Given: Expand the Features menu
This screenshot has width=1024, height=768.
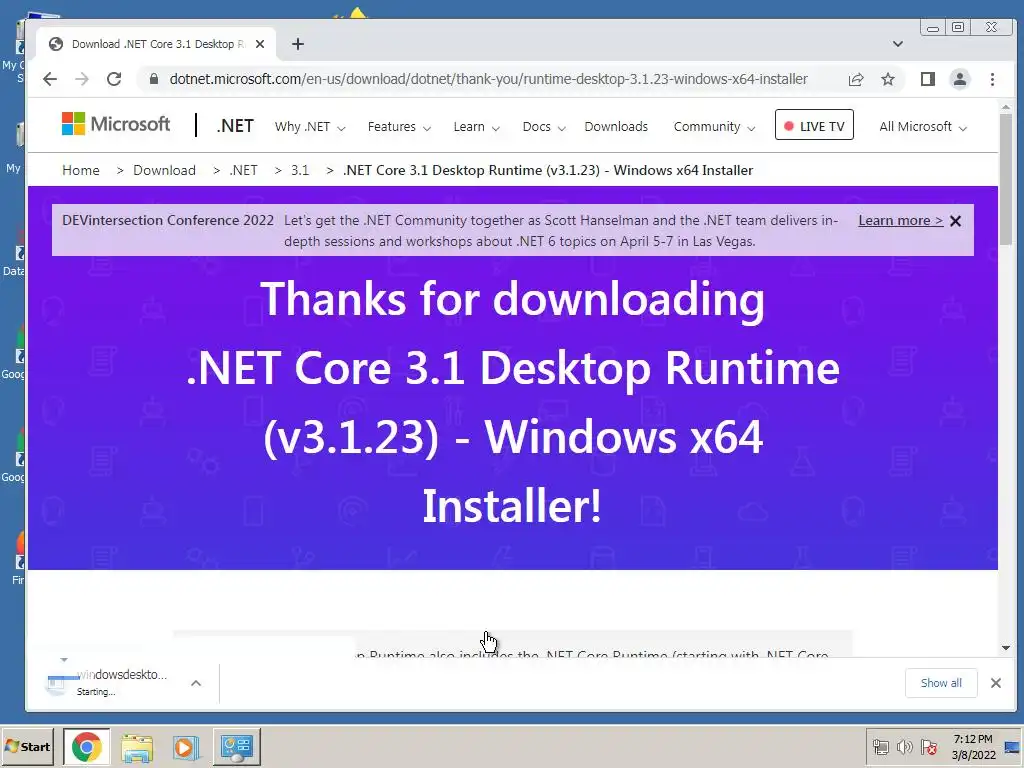Looking at the screenshot, I should (x=399, y=127).
